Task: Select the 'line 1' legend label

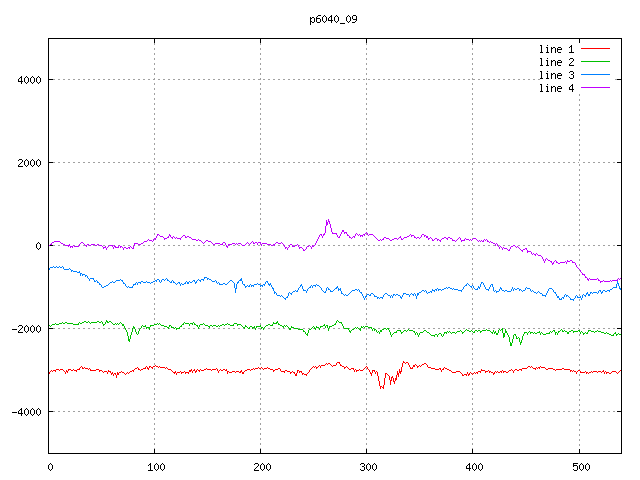Action: click(556, 49)
